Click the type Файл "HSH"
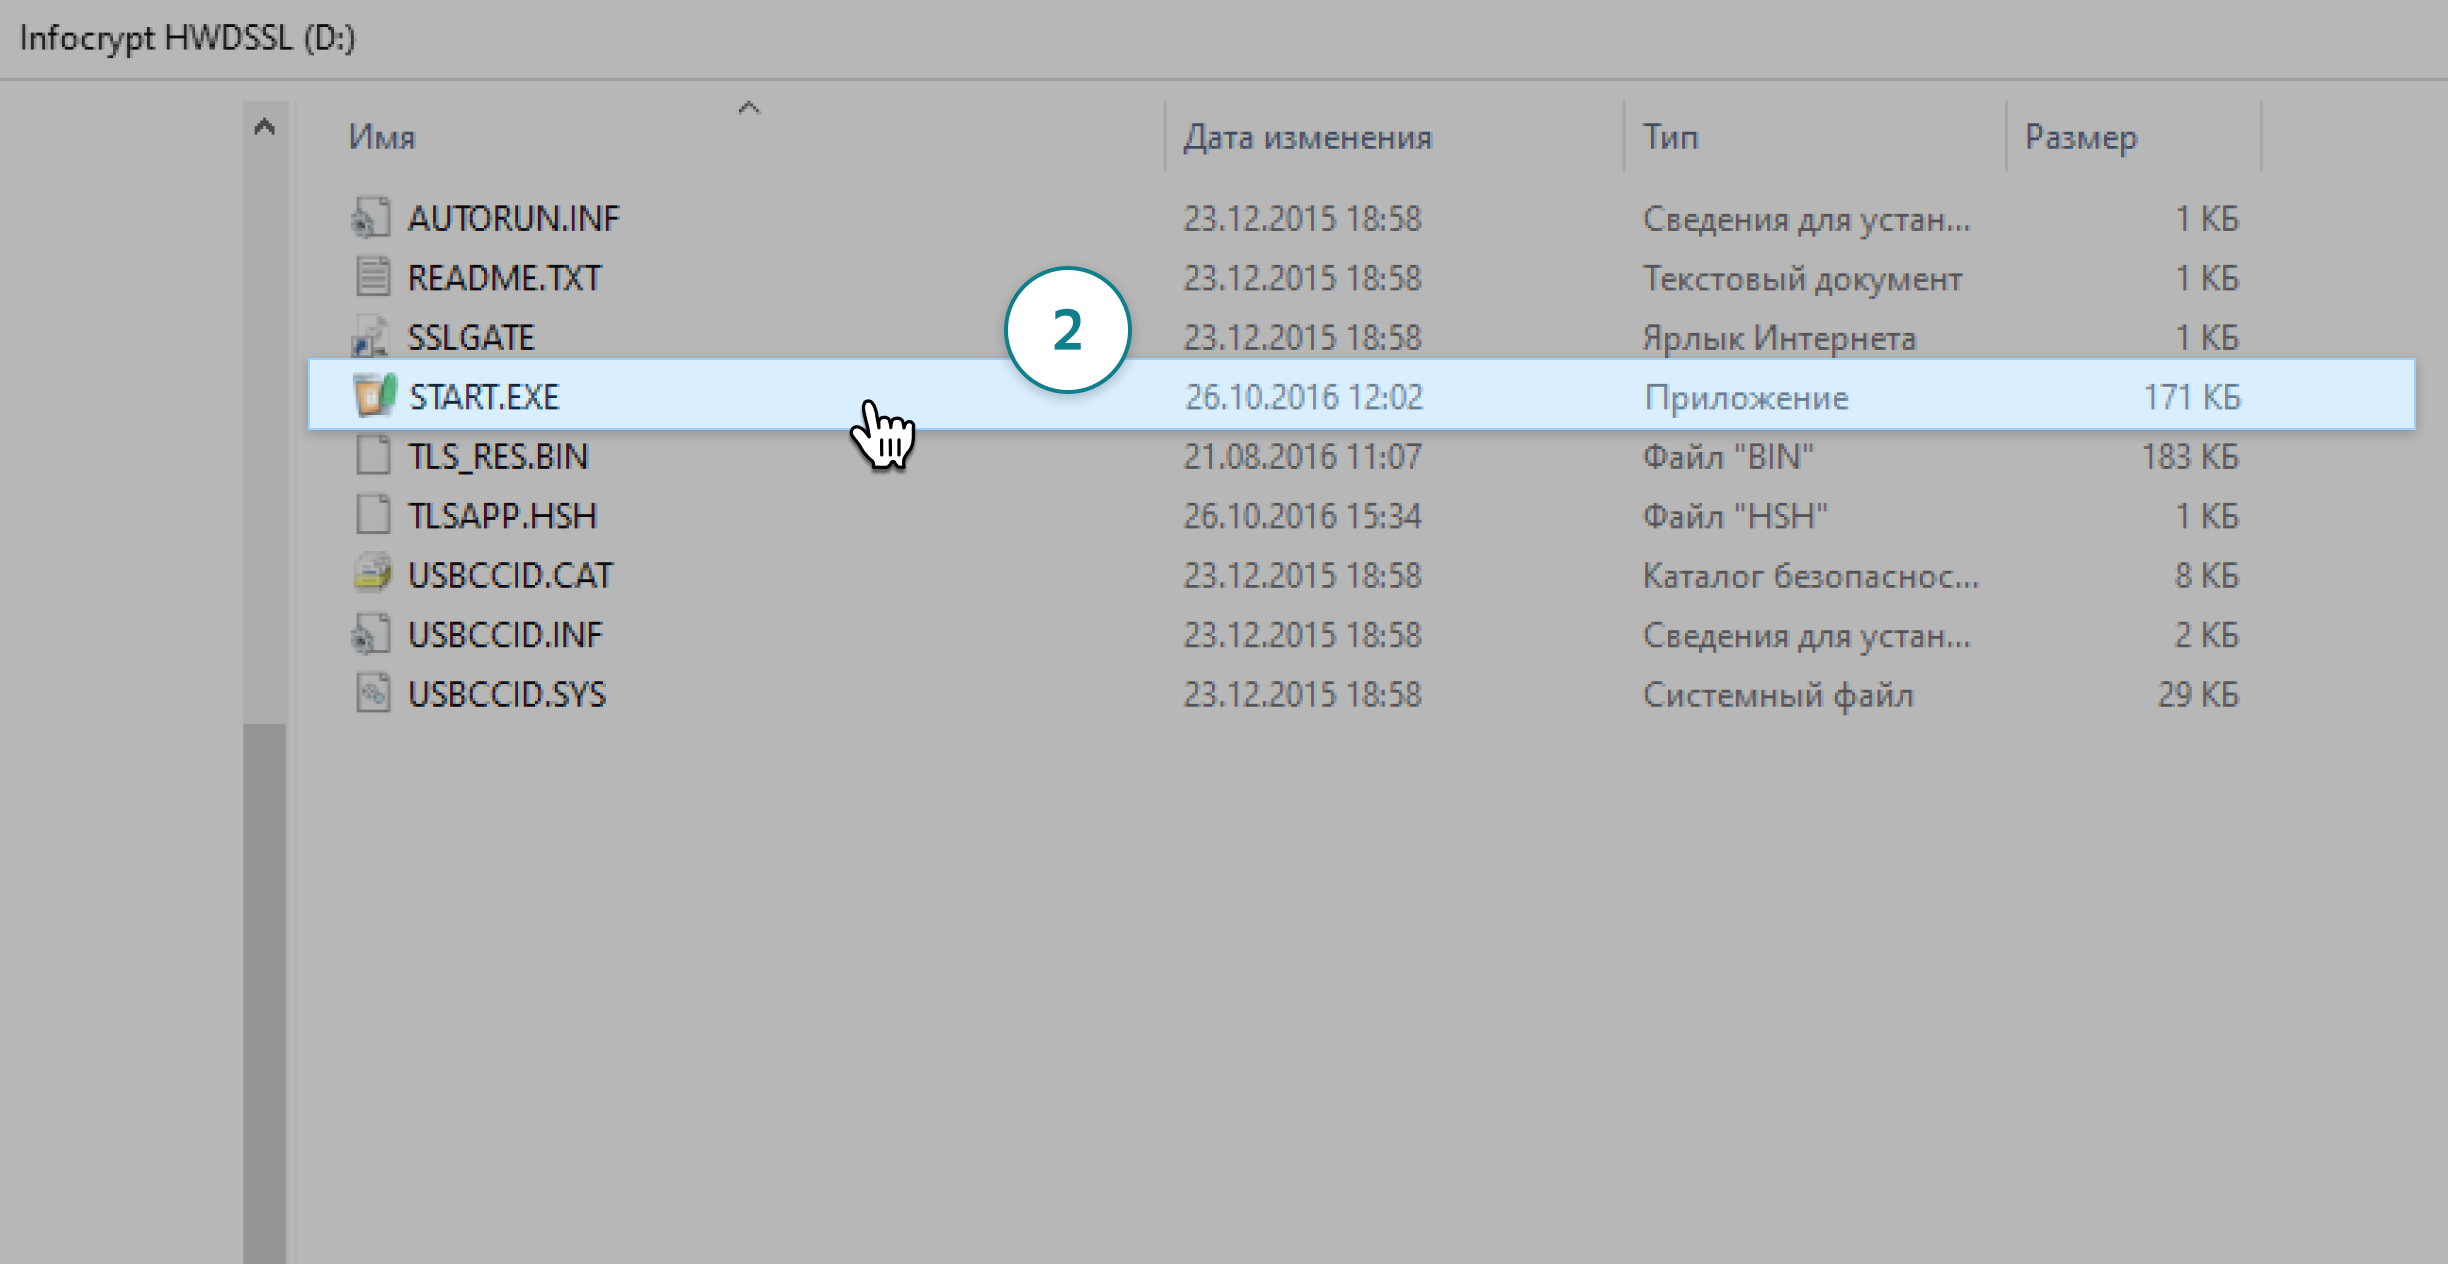 coord(1735,515)
